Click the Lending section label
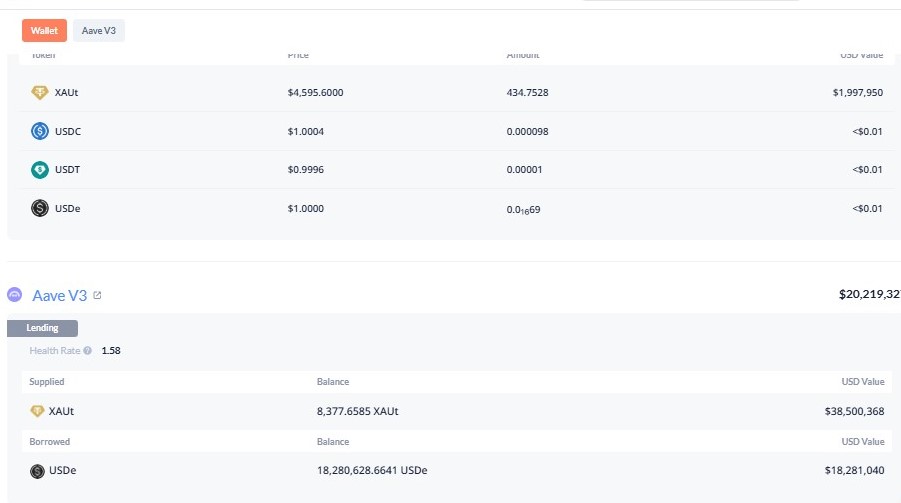Image resolution: width=901 pixels, height=503 pixels. tap(42, 328)
